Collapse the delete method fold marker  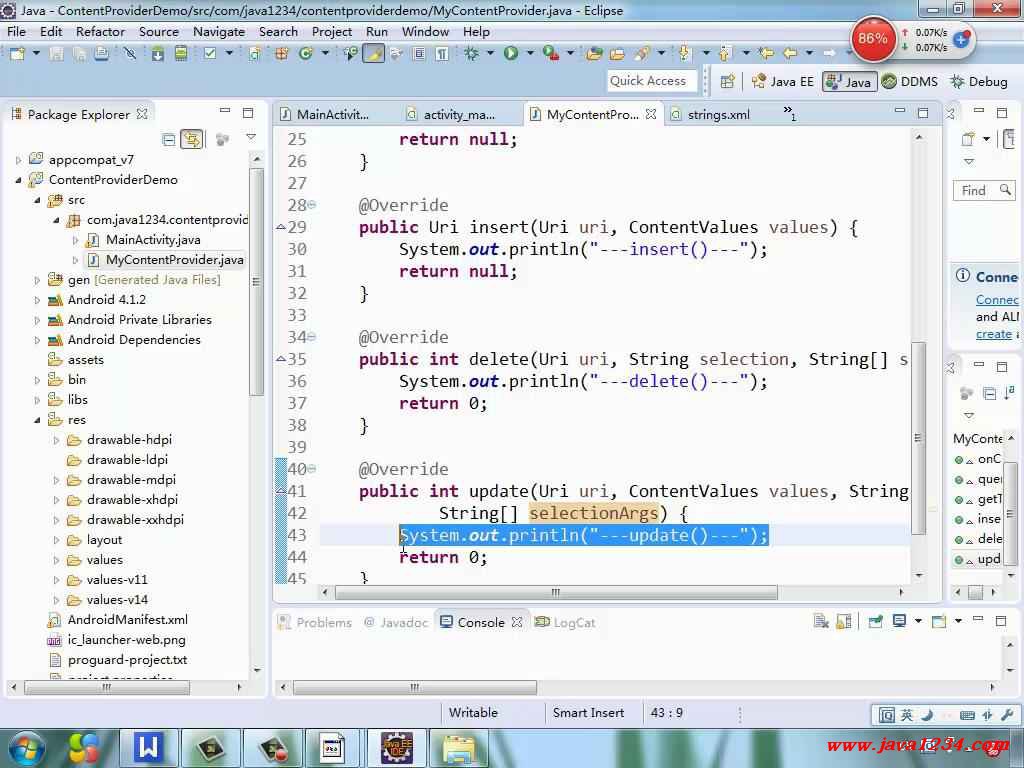pos(312,337)
